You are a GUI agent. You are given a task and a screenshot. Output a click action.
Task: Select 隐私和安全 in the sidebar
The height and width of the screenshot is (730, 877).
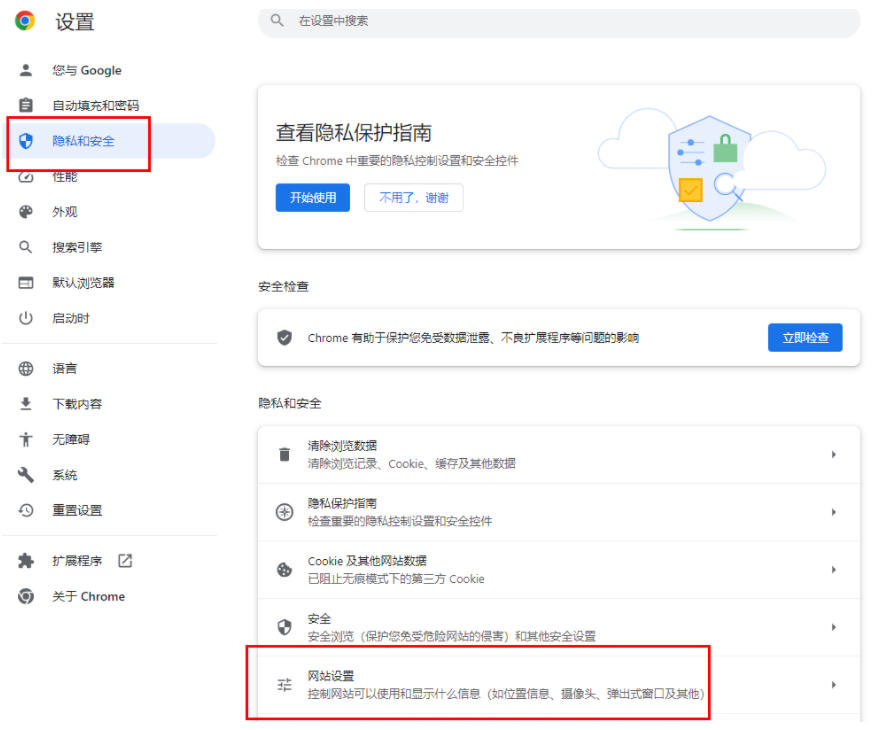[109, 141]
